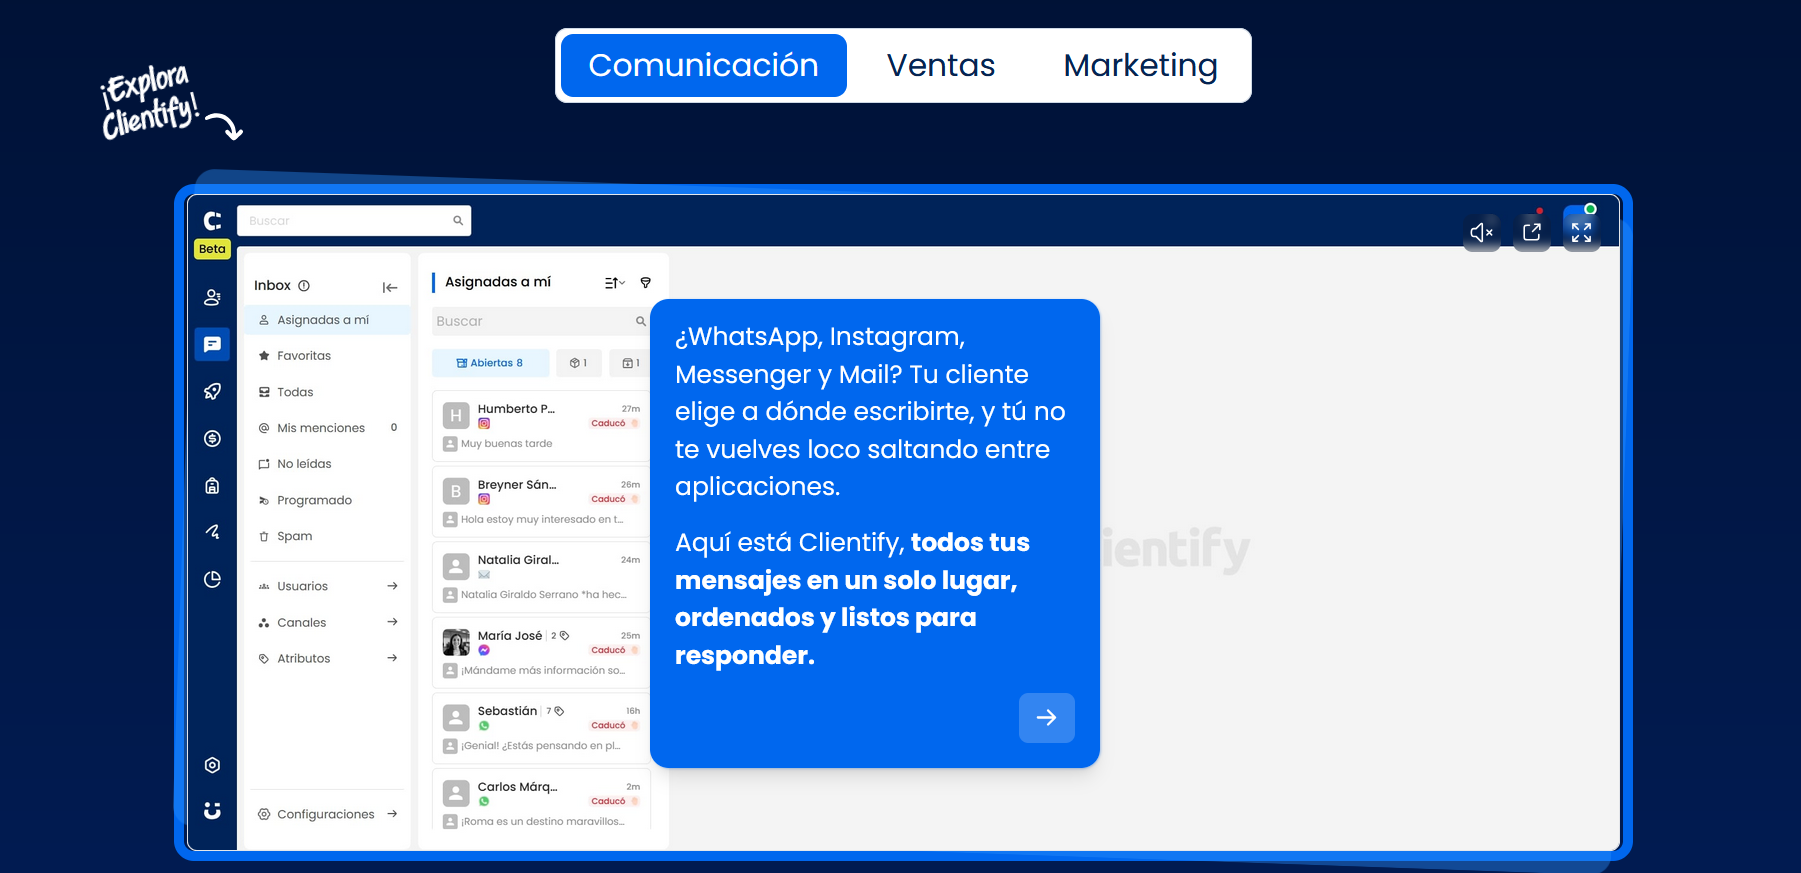Open the sort order dropdown
This screenshot has width=1801, height=873.
pyautogui.click(x=614, y=283)
